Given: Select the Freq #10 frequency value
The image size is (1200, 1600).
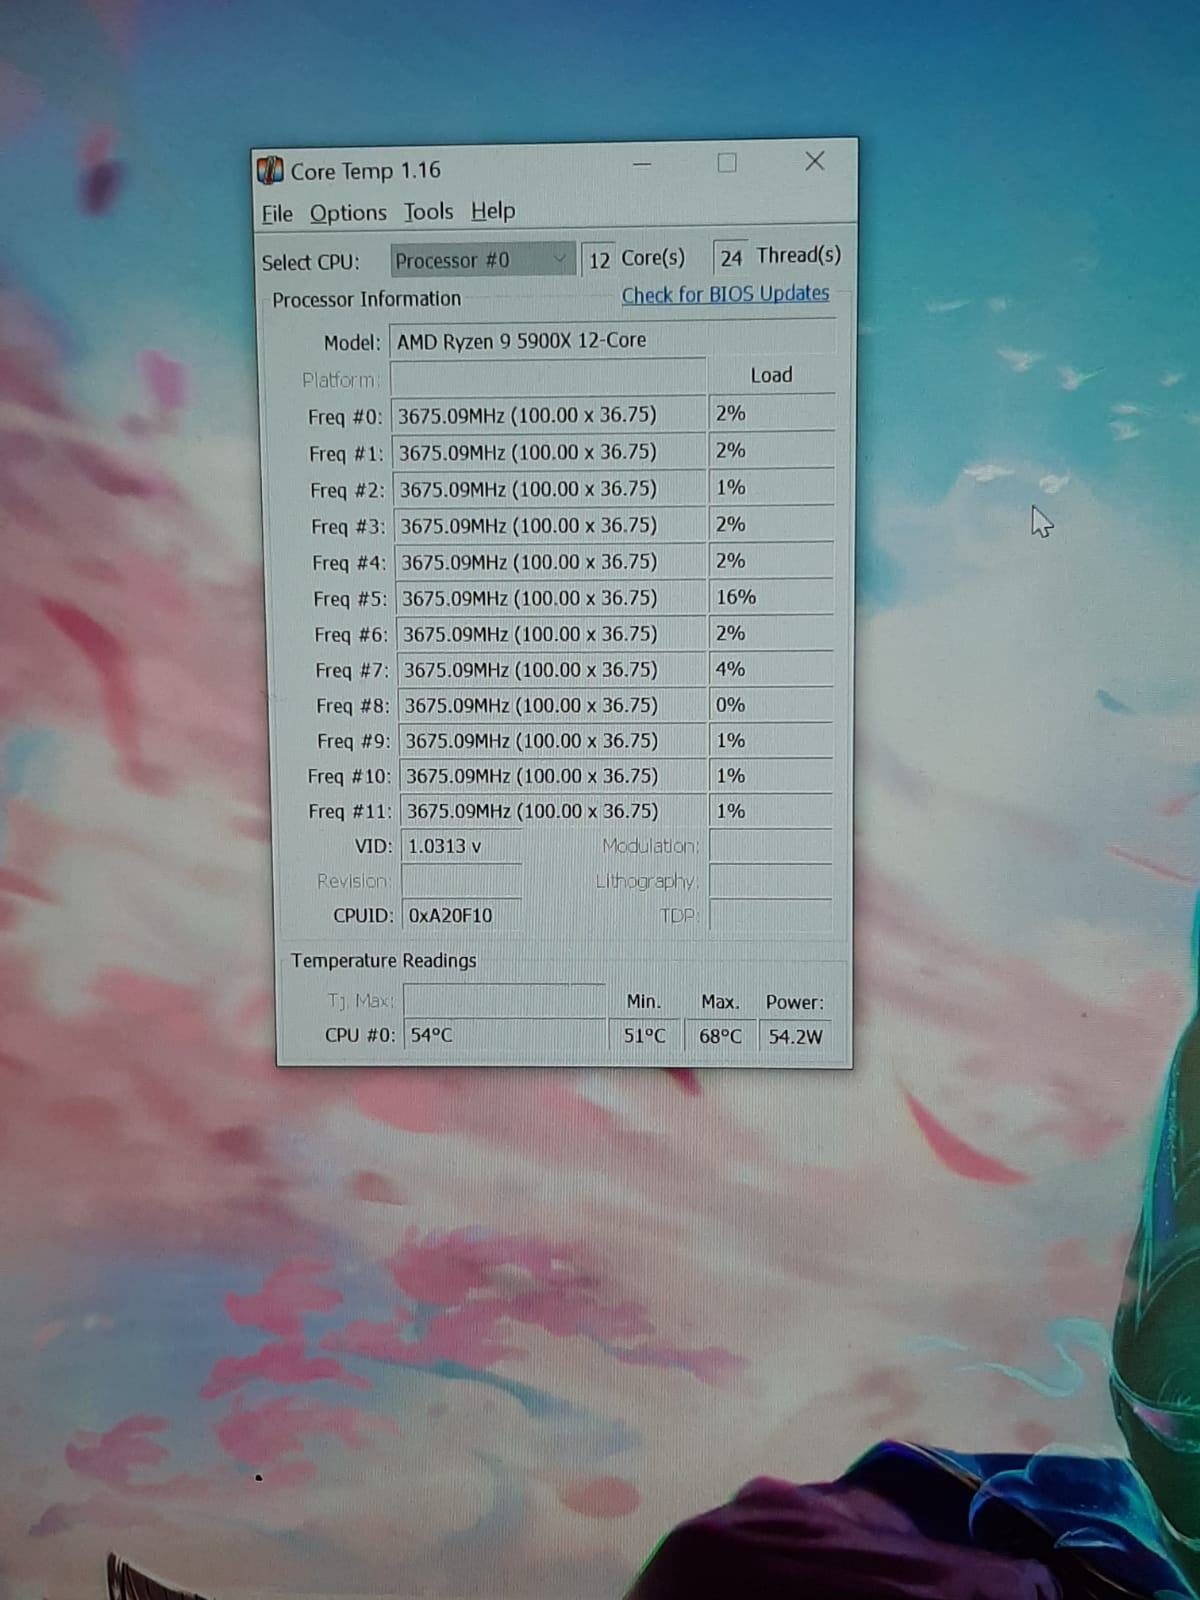Looking at the screenshot, I should click(552, 776).
